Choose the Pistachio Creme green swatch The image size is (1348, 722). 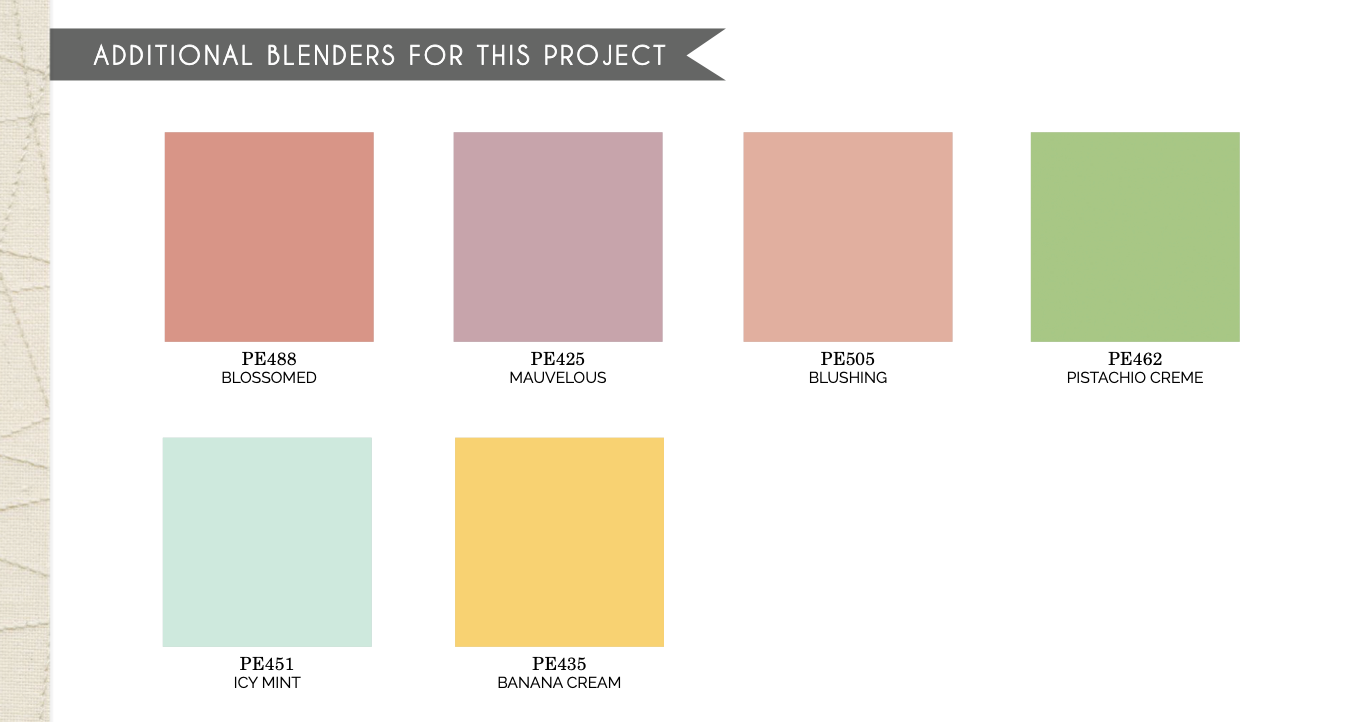click(1135, 237)
